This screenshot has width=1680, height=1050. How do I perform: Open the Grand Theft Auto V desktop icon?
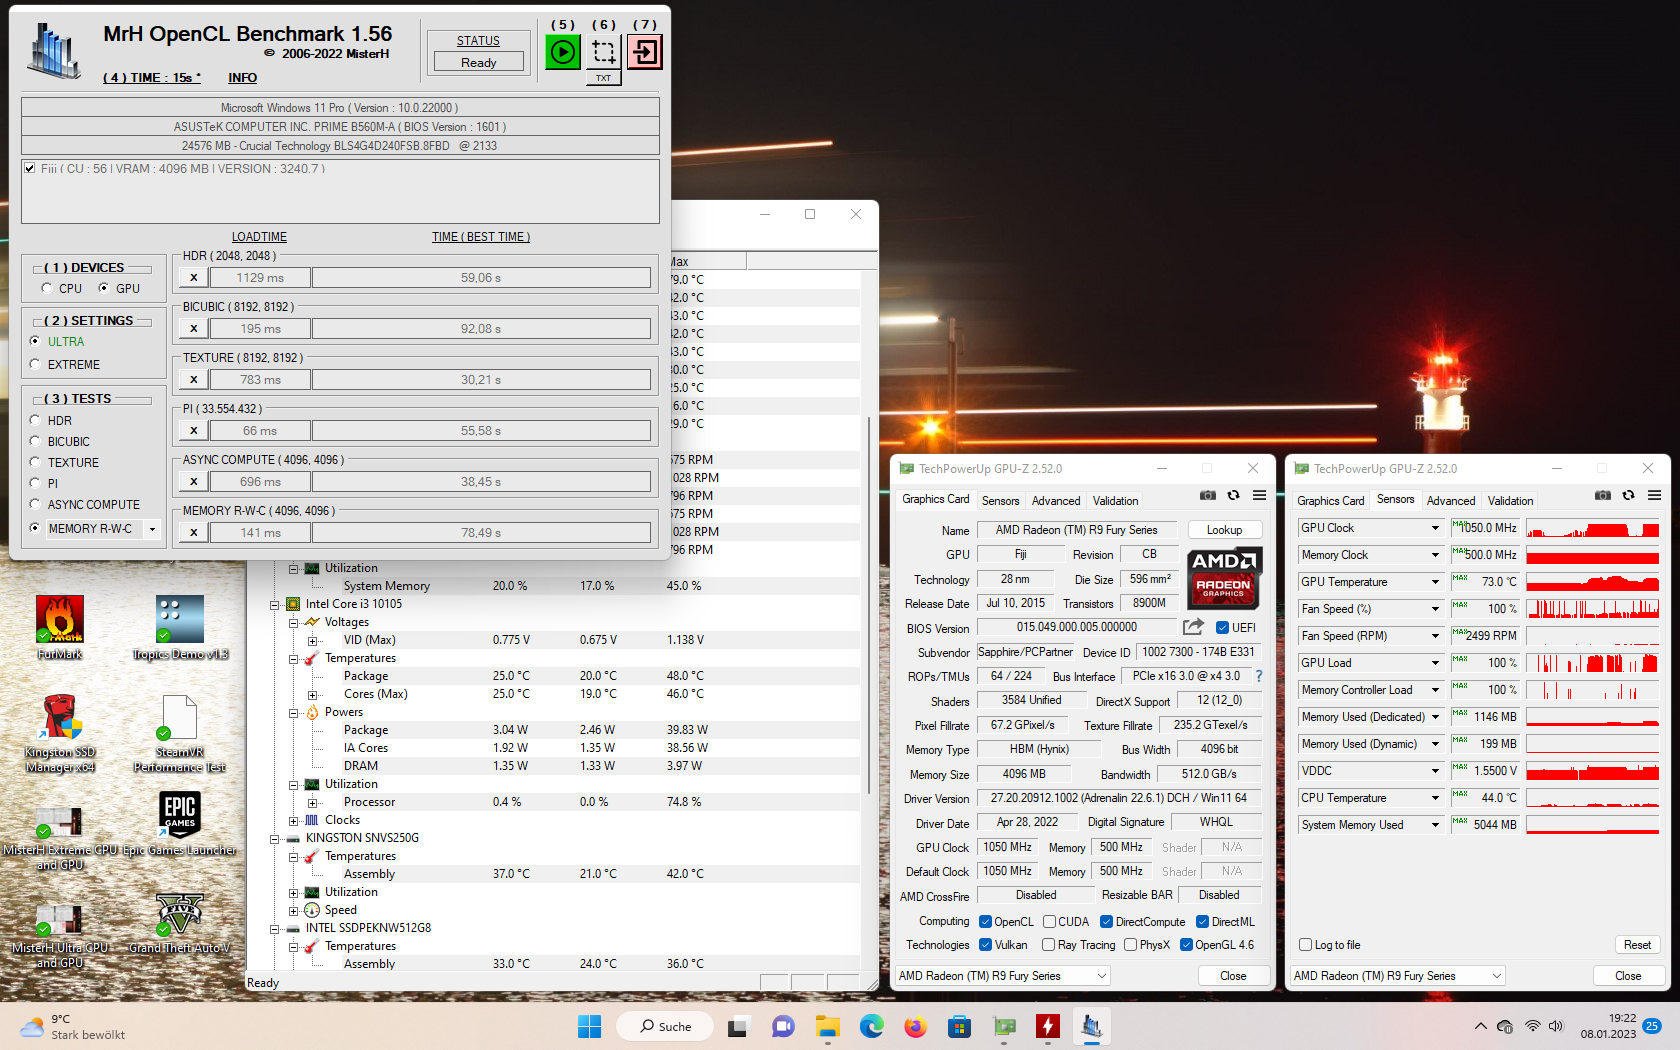click(180, 923)
